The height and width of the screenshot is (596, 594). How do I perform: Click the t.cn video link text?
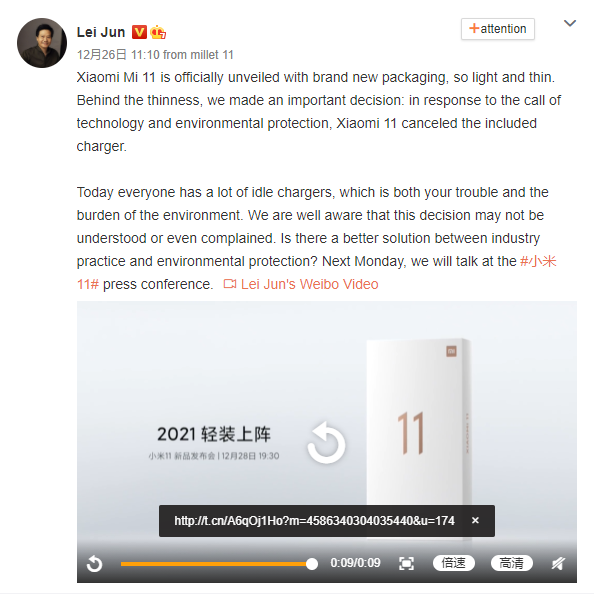click(314, 521)
